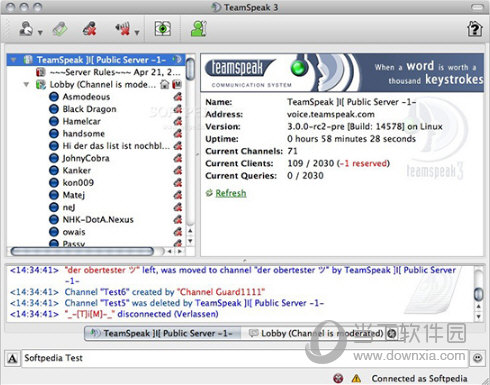Toggle mute microphone in the toolbar
490x385 pixels.
click(90, 29)
